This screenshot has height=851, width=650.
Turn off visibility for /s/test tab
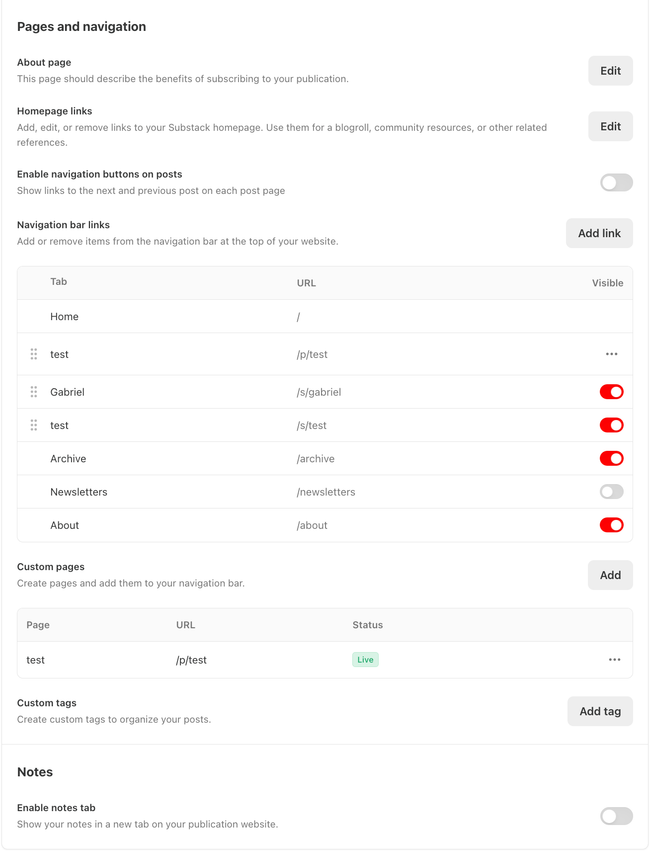point(611,425)
